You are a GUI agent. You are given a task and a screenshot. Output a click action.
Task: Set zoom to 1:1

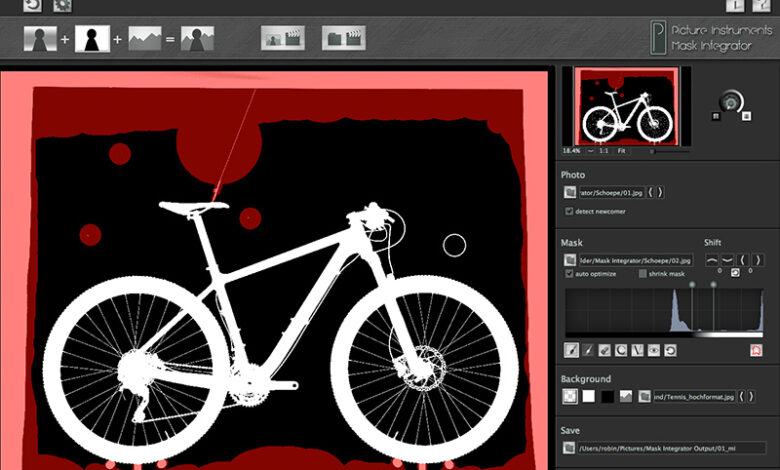pos(604,151)
